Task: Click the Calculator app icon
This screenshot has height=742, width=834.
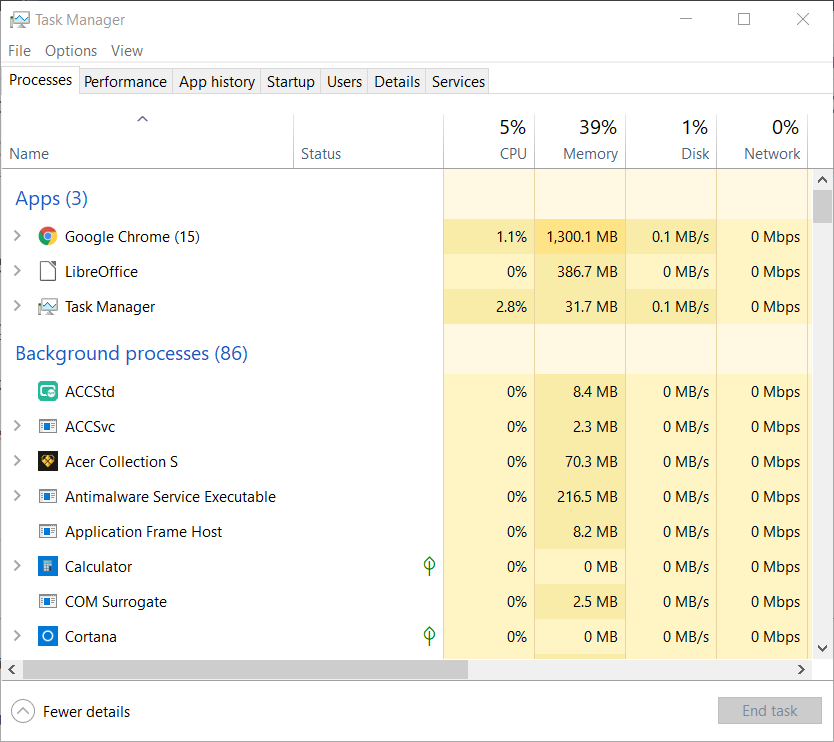Action: [48, 566]
